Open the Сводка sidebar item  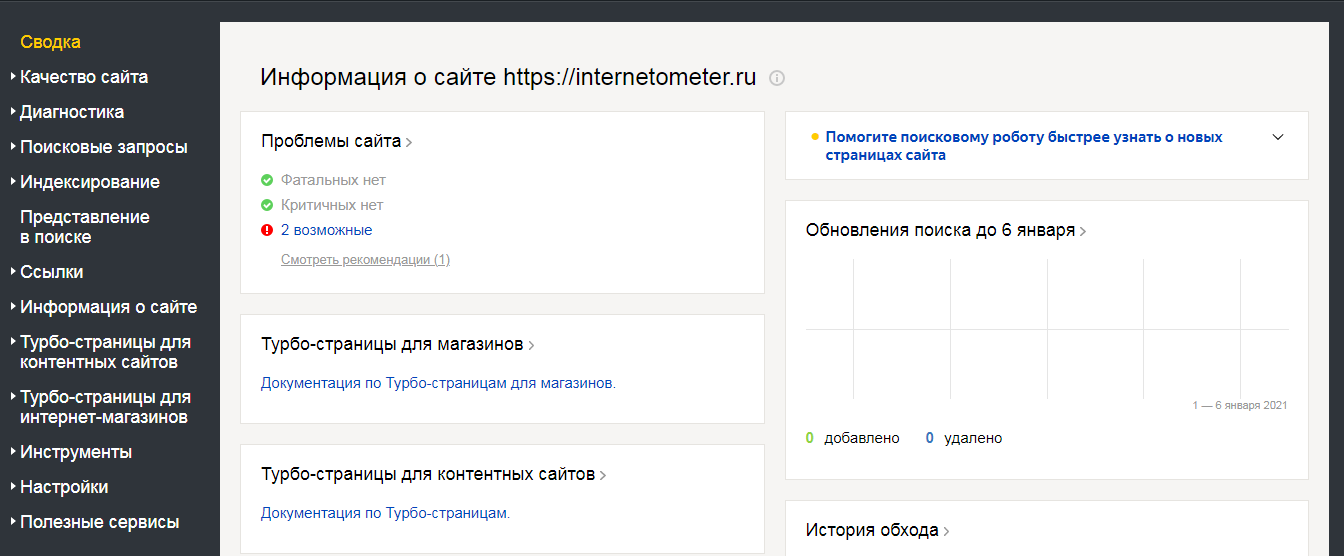pos(50,42)
